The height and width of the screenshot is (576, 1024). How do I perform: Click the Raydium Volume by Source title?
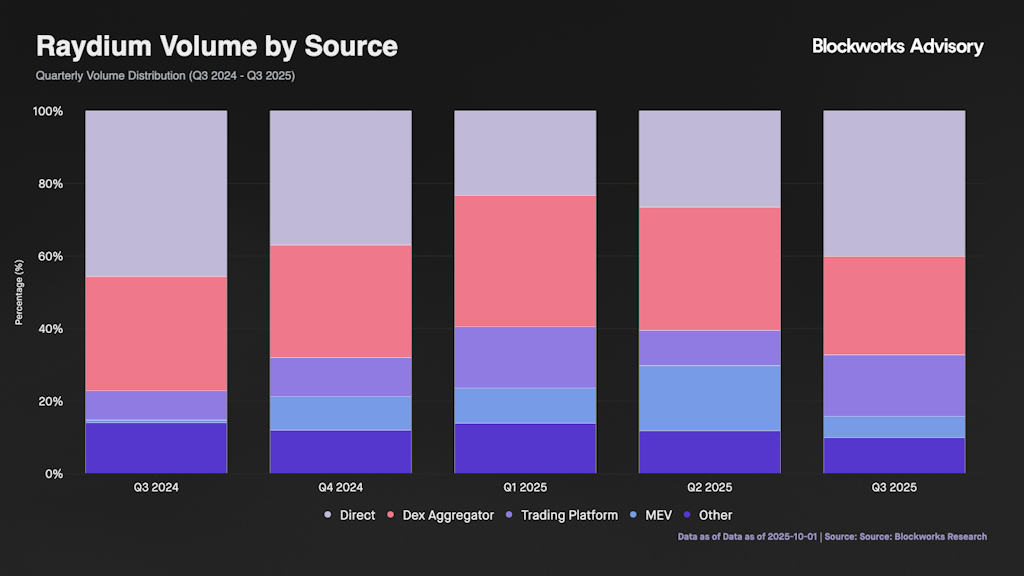[x=216, y=46]
